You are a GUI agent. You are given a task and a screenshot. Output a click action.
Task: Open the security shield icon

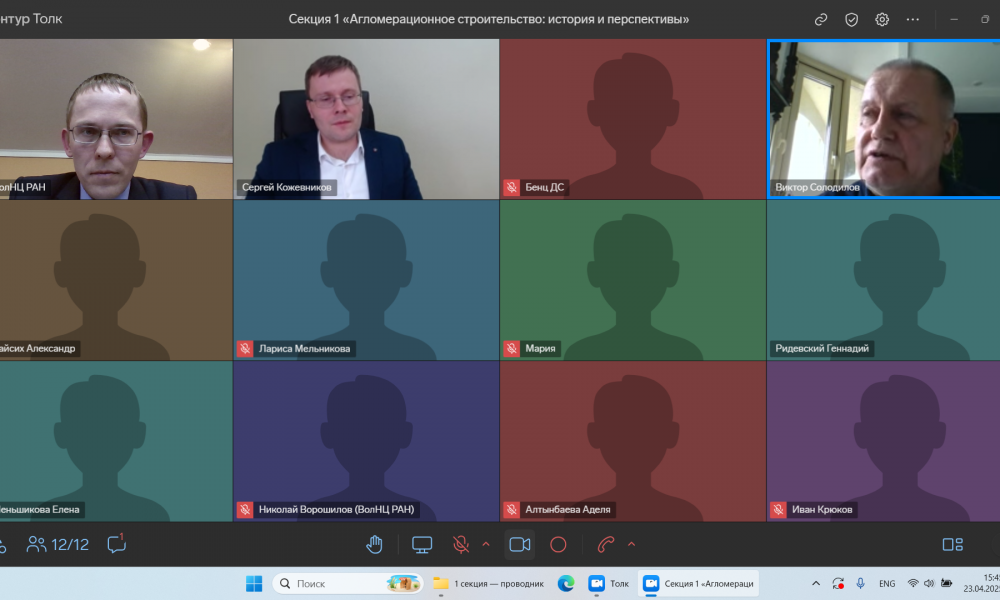pos(851,20)
